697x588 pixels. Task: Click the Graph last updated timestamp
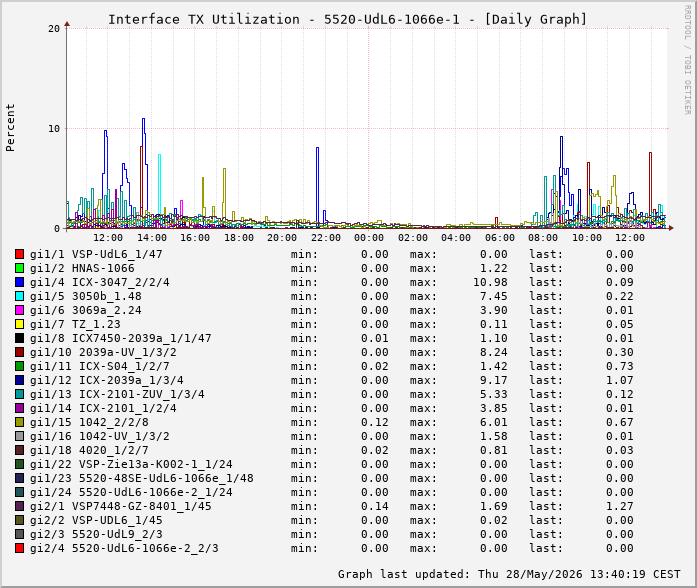[509, 574]
